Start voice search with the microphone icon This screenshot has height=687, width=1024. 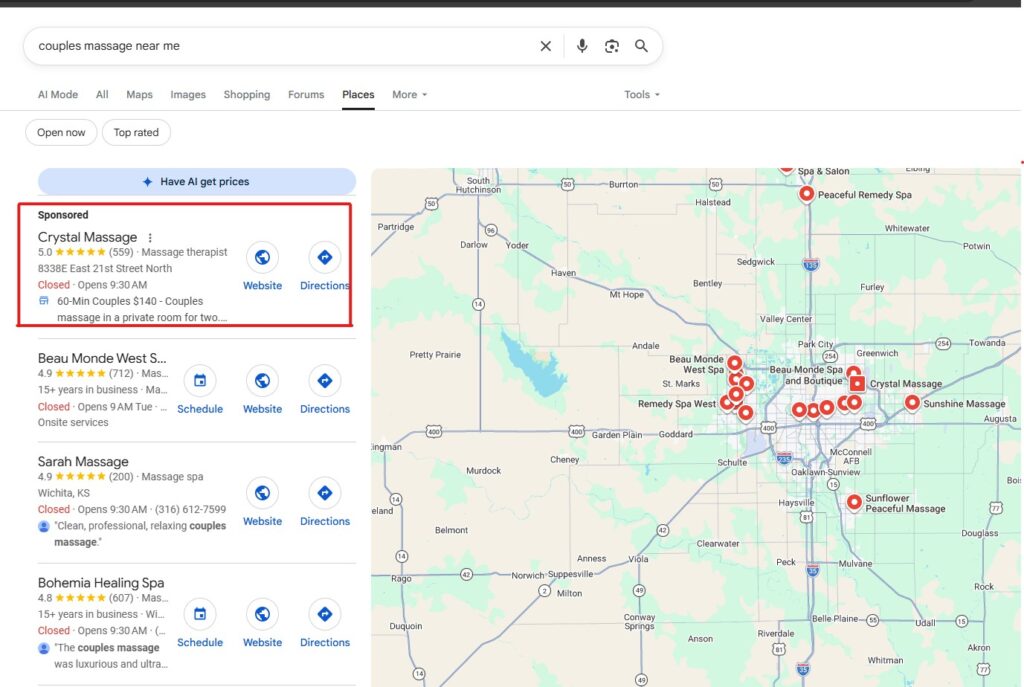coord(582,46)
